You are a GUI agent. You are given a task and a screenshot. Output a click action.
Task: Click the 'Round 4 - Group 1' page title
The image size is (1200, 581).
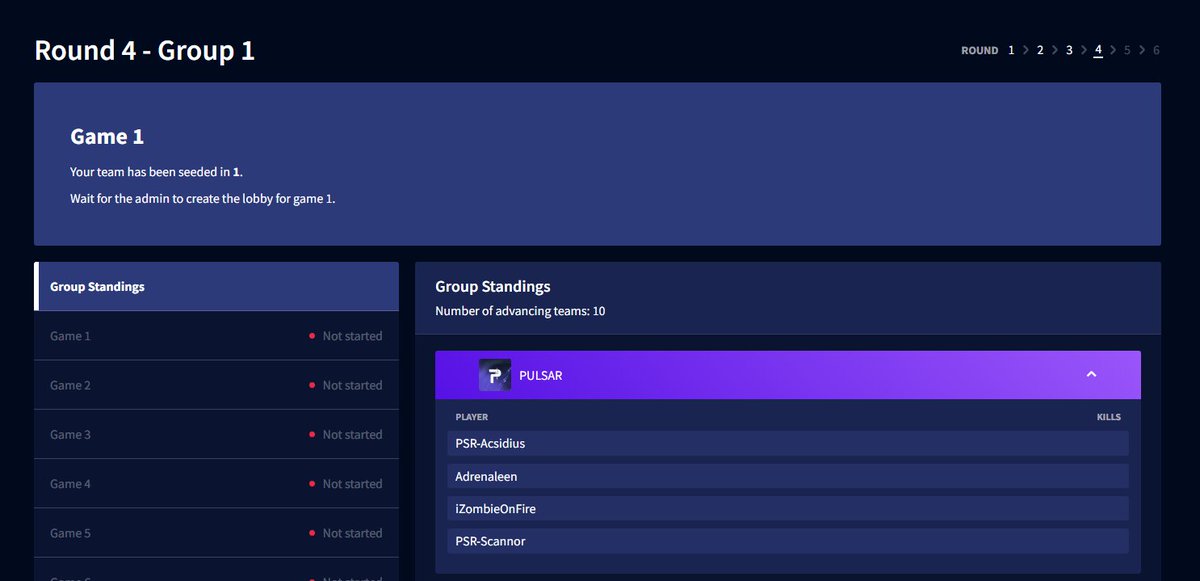point(145,50)
